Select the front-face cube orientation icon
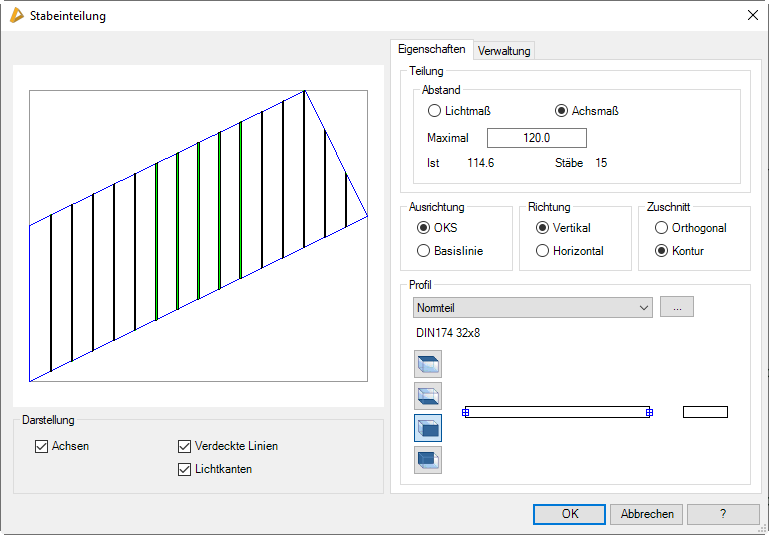Image resolution: width=769 pixels, height=535 pixels. coord(428,428)
